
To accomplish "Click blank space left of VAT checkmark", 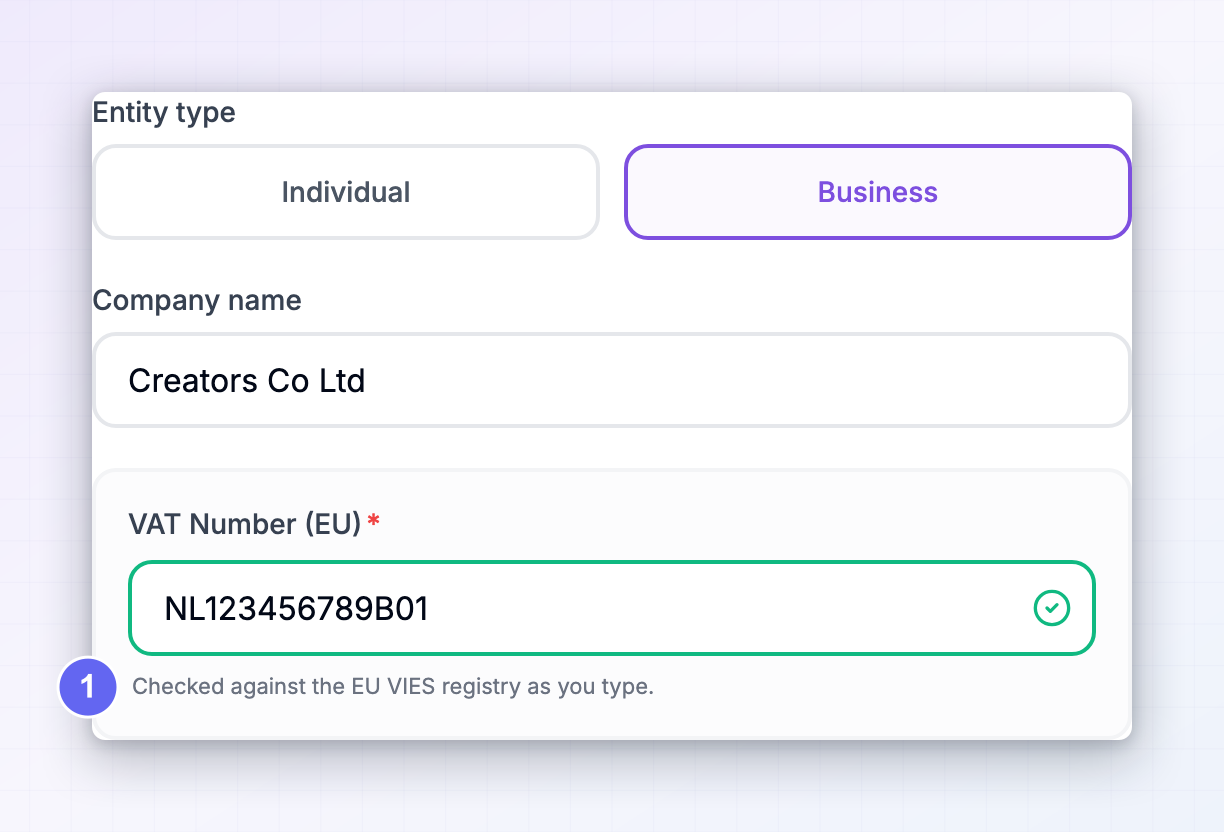I will (730, 608).
